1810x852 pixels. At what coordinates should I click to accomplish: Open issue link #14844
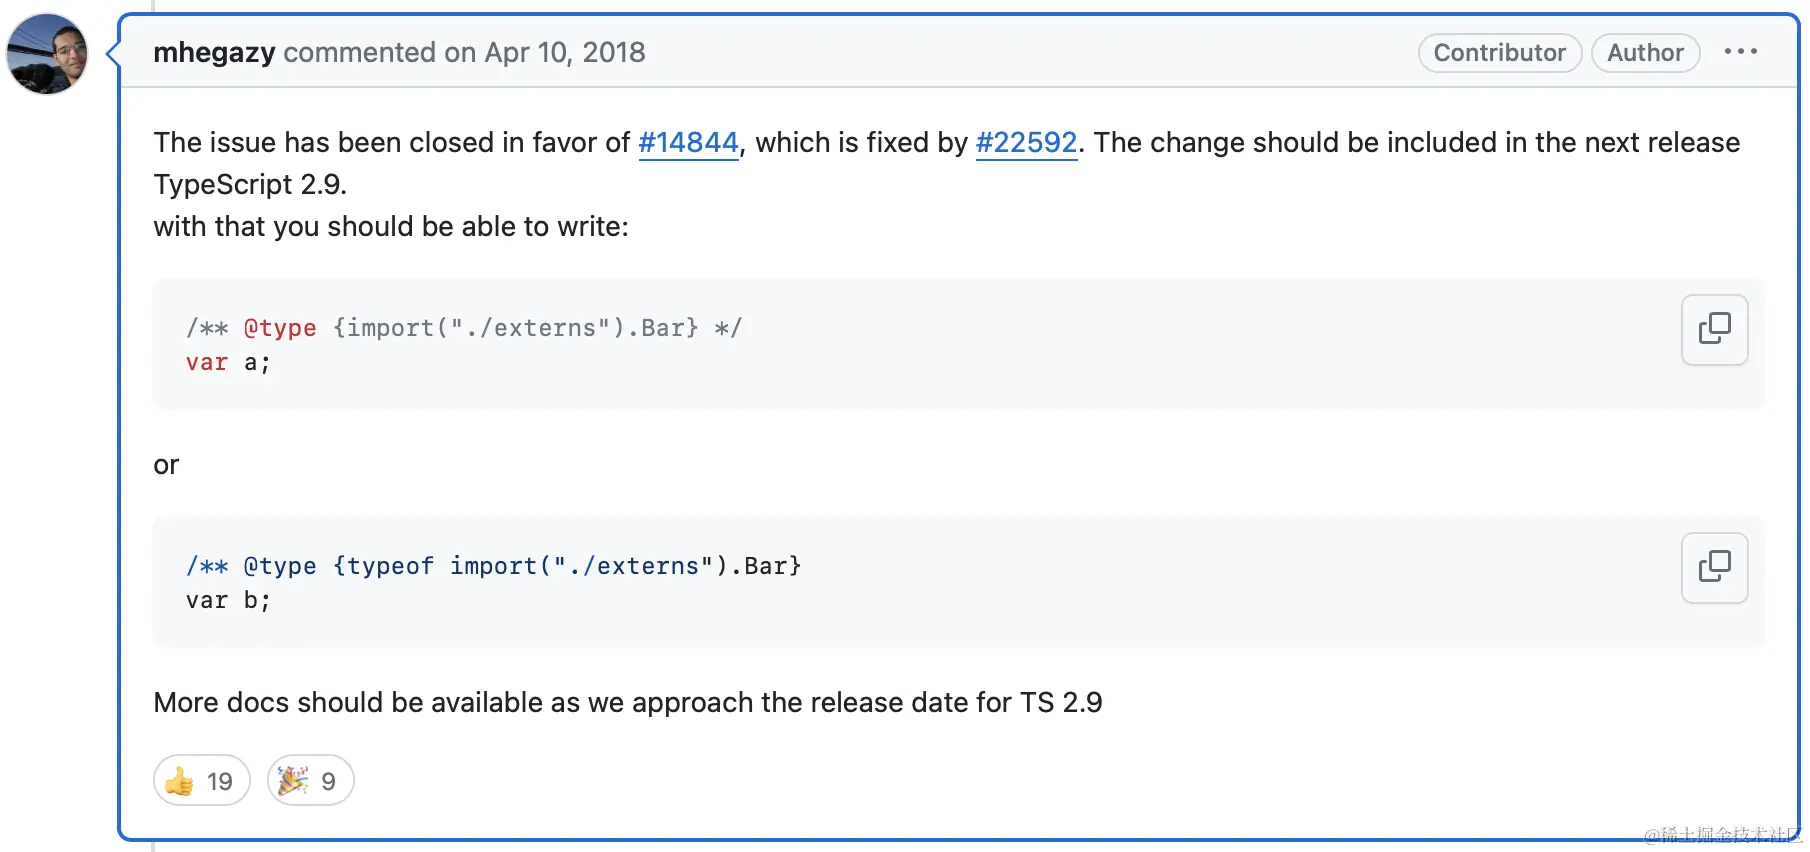[x=688, y=143]
